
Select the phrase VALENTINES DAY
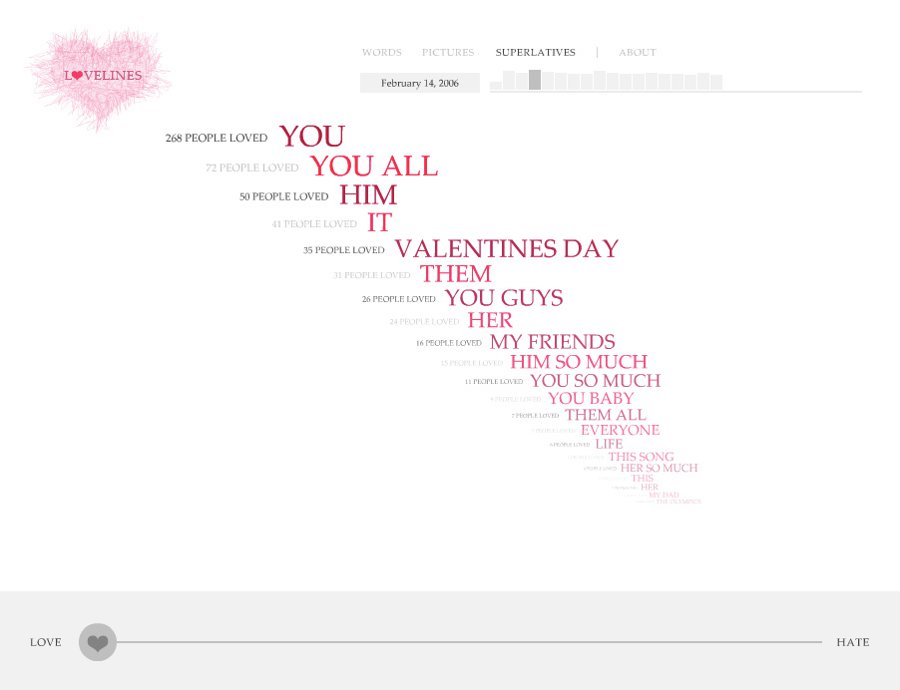point(506,249)
